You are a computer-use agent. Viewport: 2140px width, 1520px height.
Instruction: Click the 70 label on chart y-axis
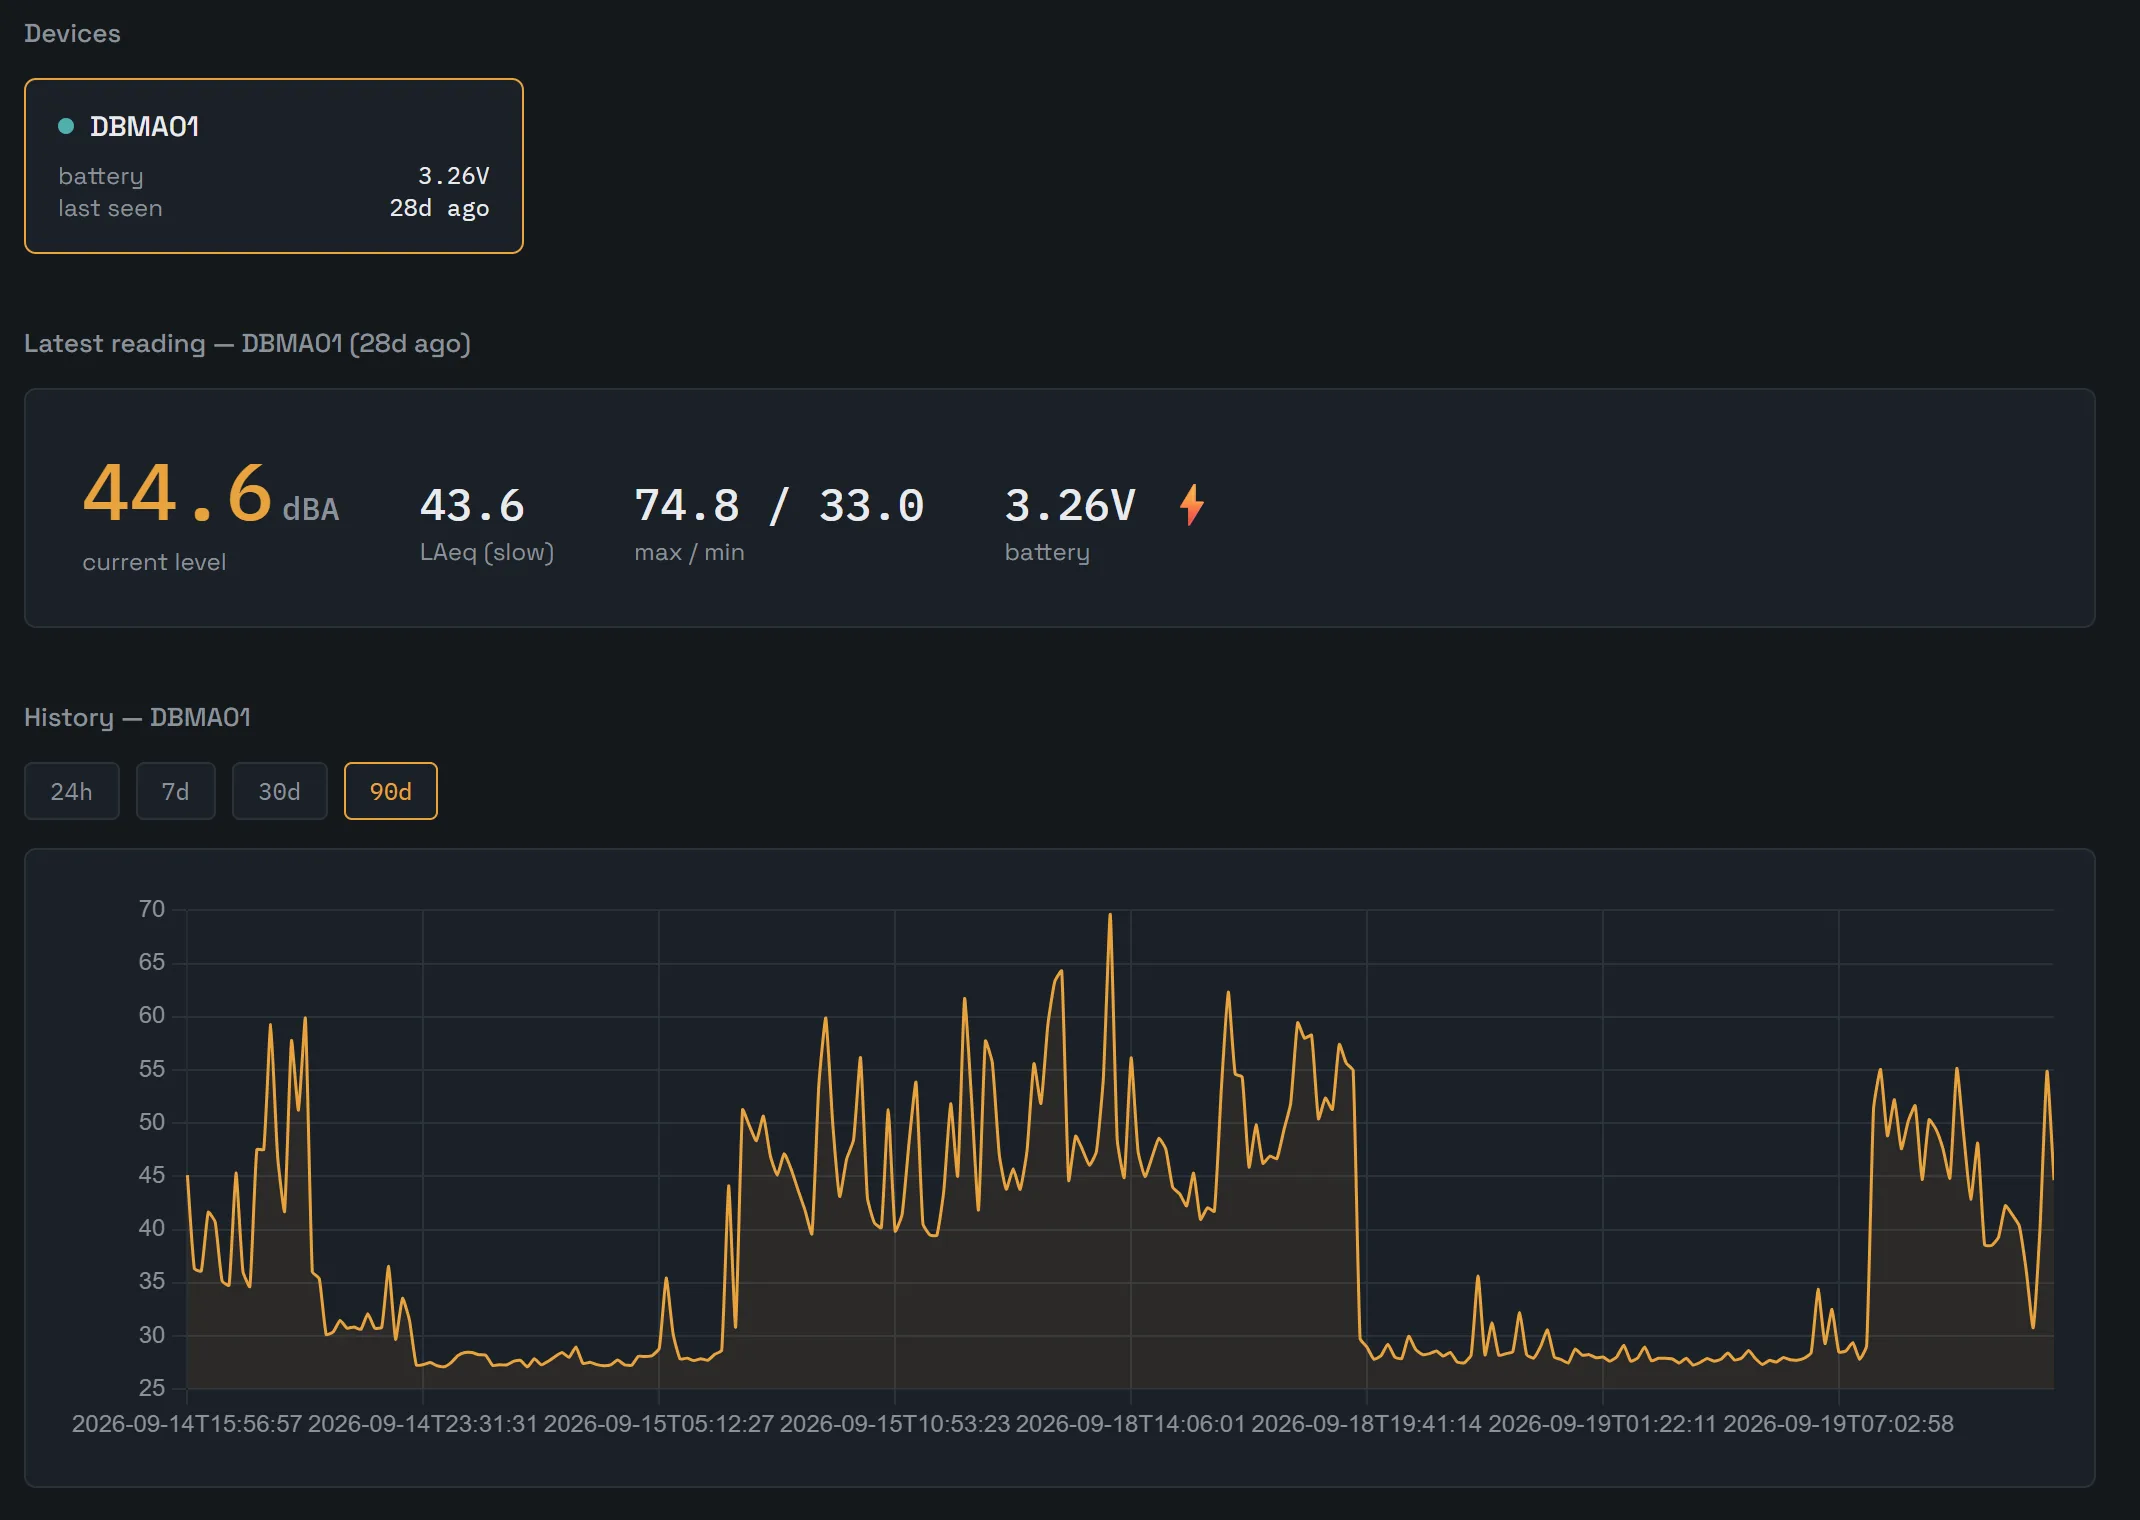[x=152, y=909]
